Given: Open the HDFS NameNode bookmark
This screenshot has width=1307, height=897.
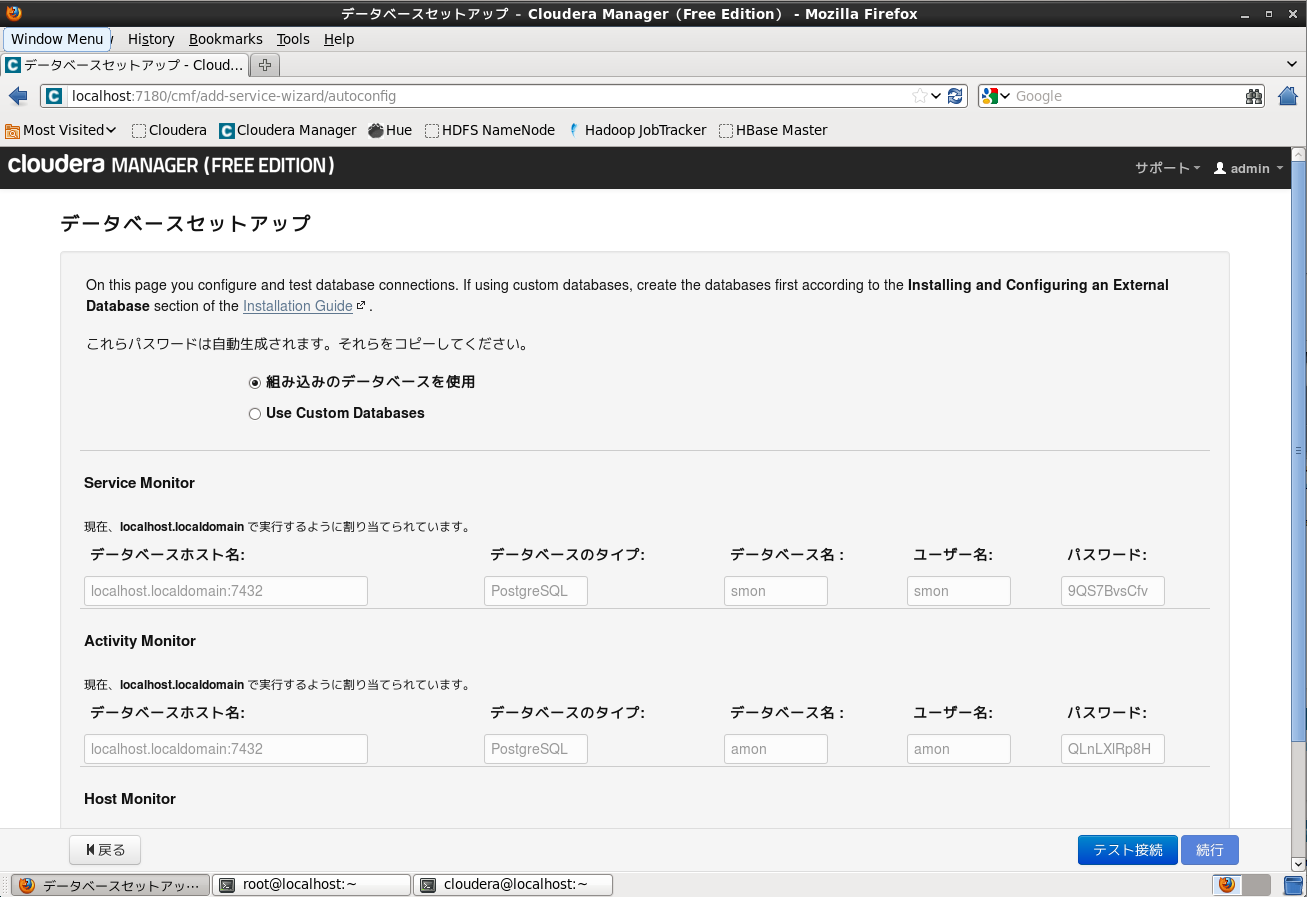Looking at the screenshot, I should point(490,130).
